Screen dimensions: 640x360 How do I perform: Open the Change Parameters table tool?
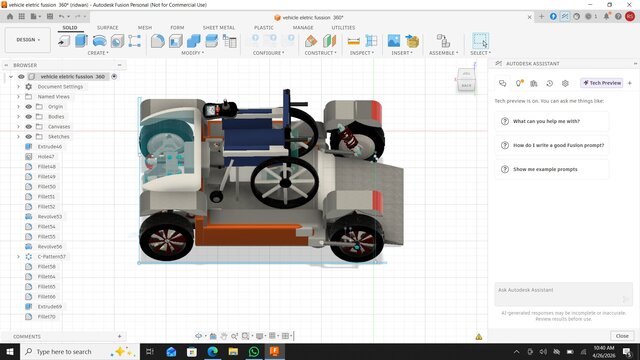click(x=229, y=41)
